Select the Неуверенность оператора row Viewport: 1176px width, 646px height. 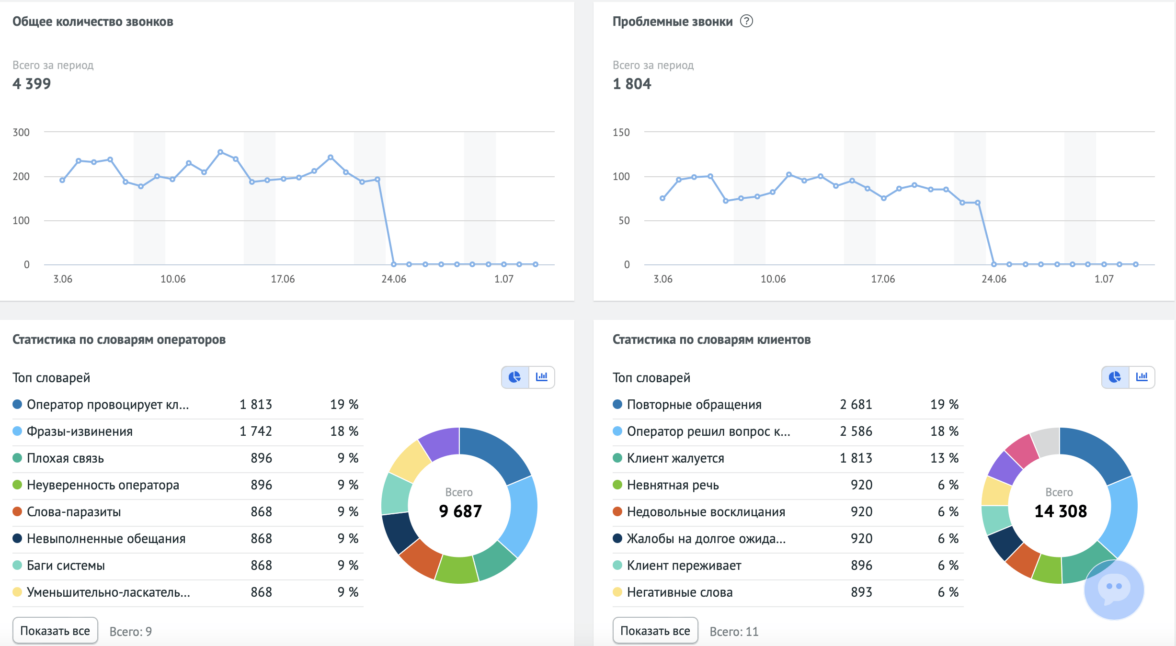click(103, 485)
